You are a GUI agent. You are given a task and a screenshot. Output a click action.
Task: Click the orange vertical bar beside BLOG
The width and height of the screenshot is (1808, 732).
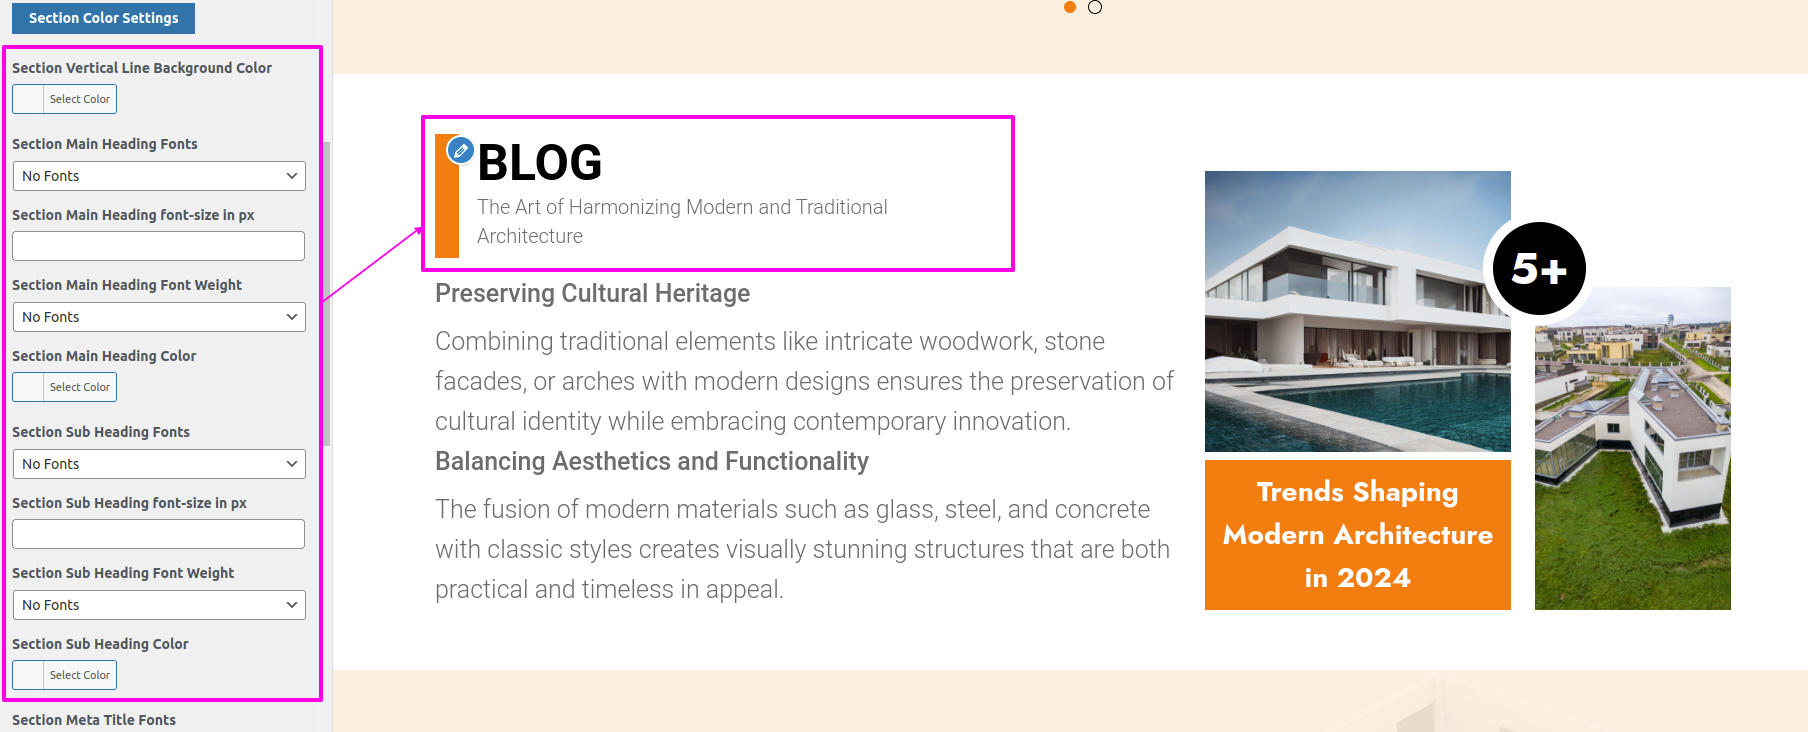[447, 212]
